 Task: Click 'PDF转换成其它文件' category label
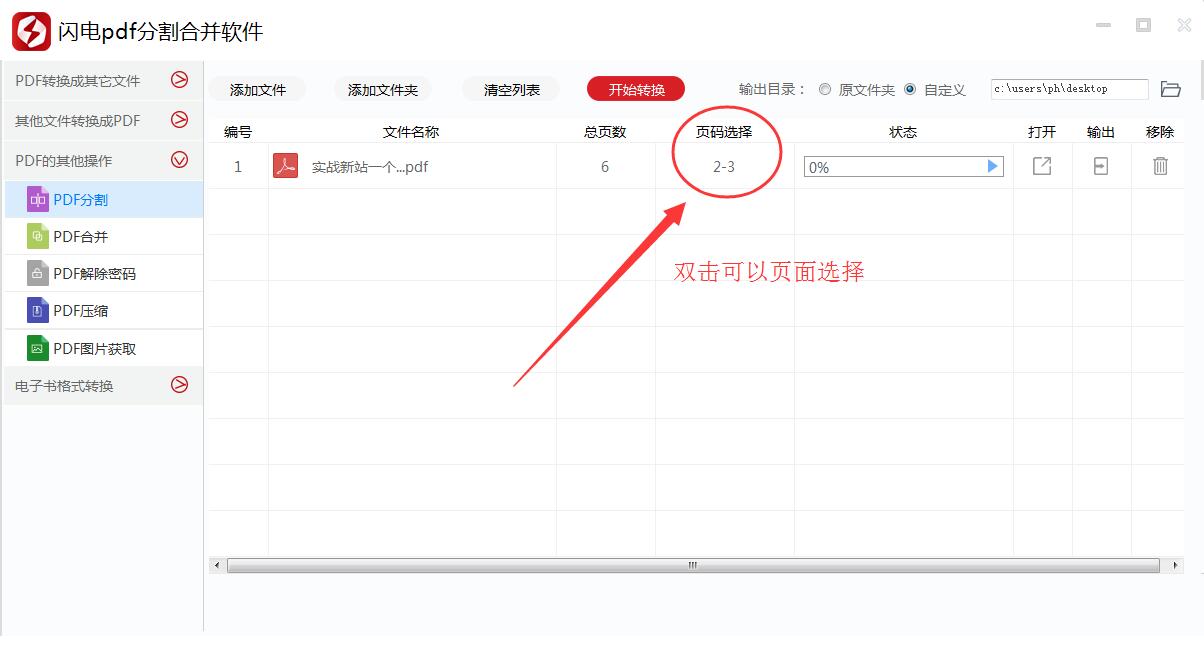pos(78,81)
